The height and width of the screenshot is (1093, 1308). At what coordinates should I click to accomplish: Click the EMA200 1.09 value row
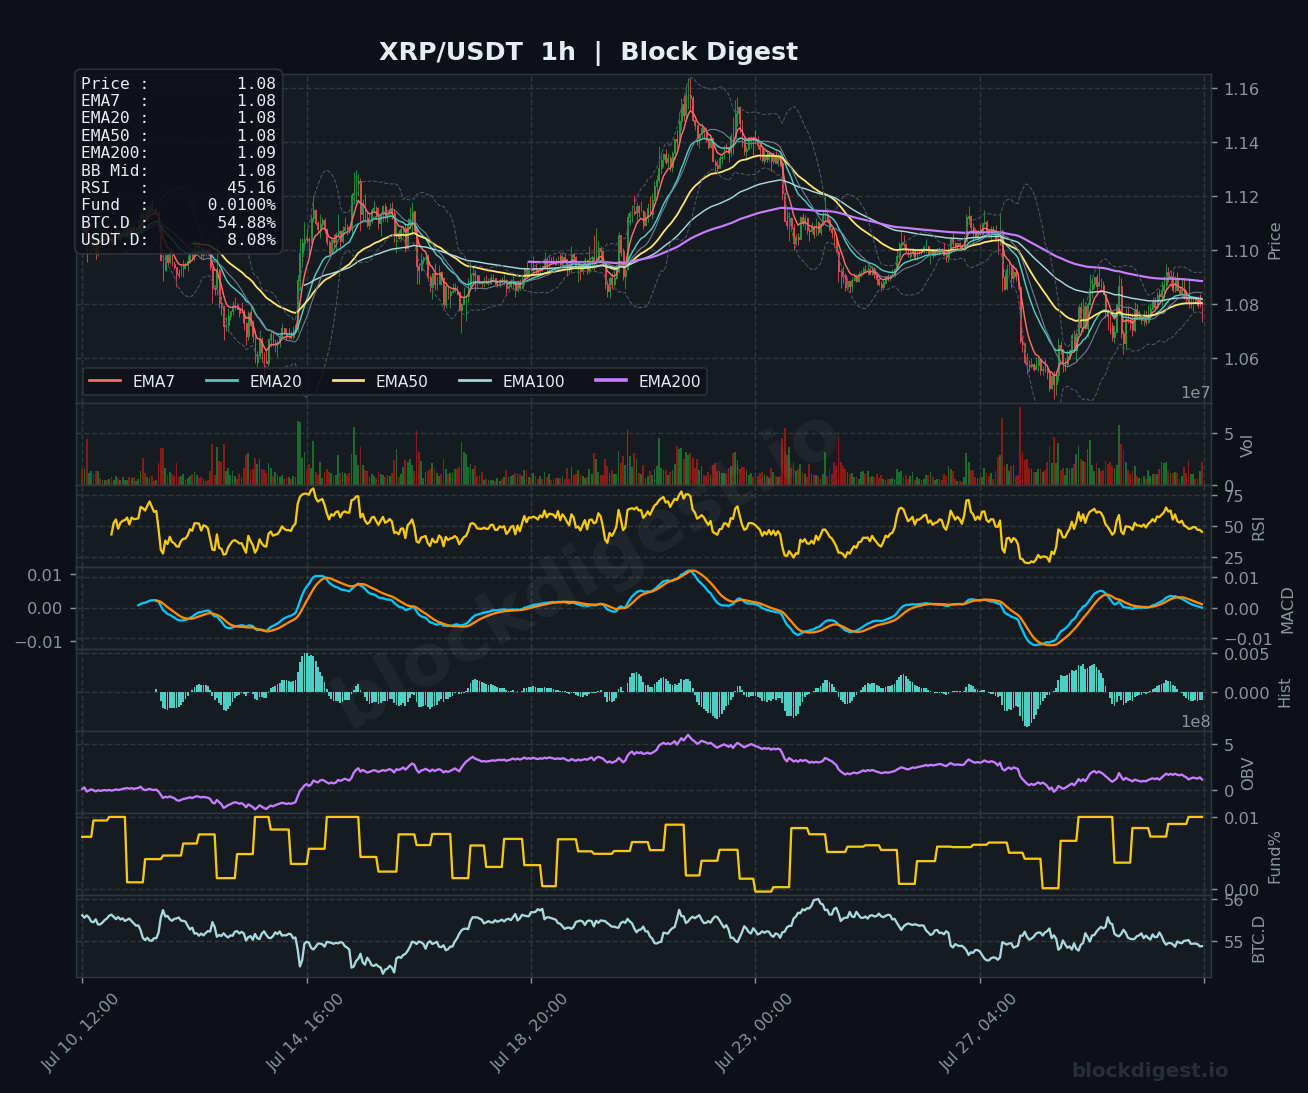178,153
